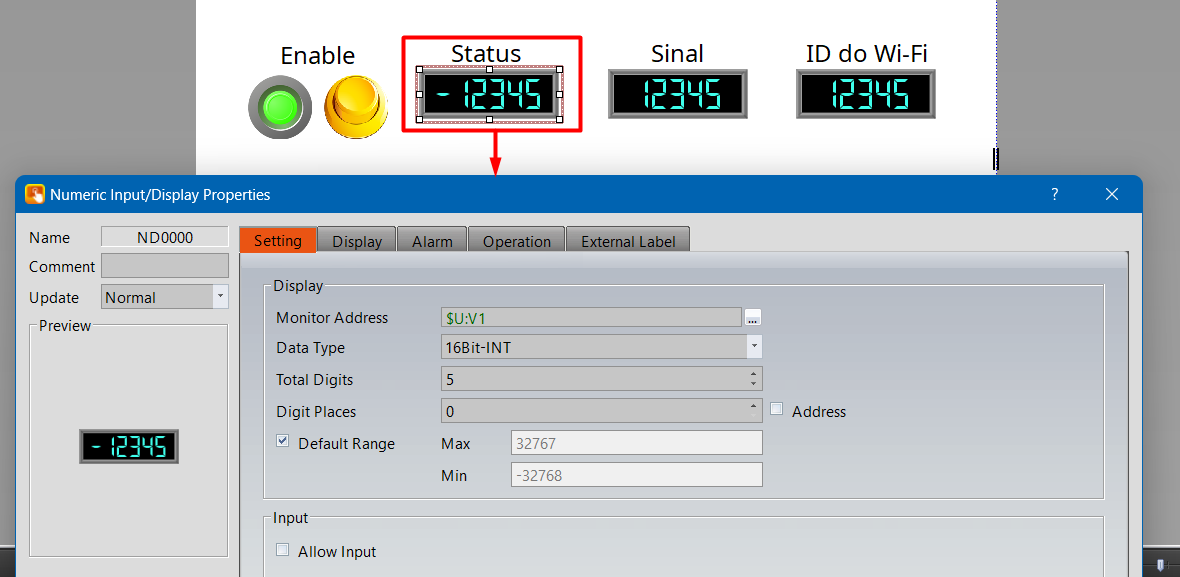Click the Total Digits spinner arrows
Viewport: 1180px width, 577px height.
coord(753,379)
